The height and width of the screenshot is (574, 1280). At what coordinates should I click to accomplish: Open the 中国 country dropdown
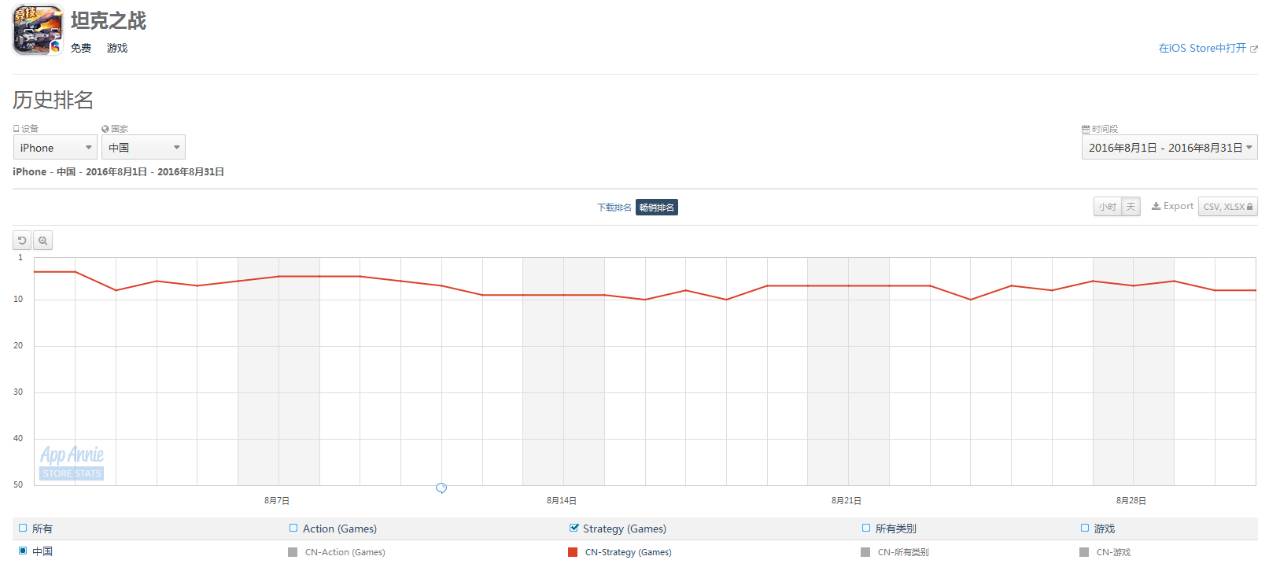pyautogui.click(x=143, y=148)
